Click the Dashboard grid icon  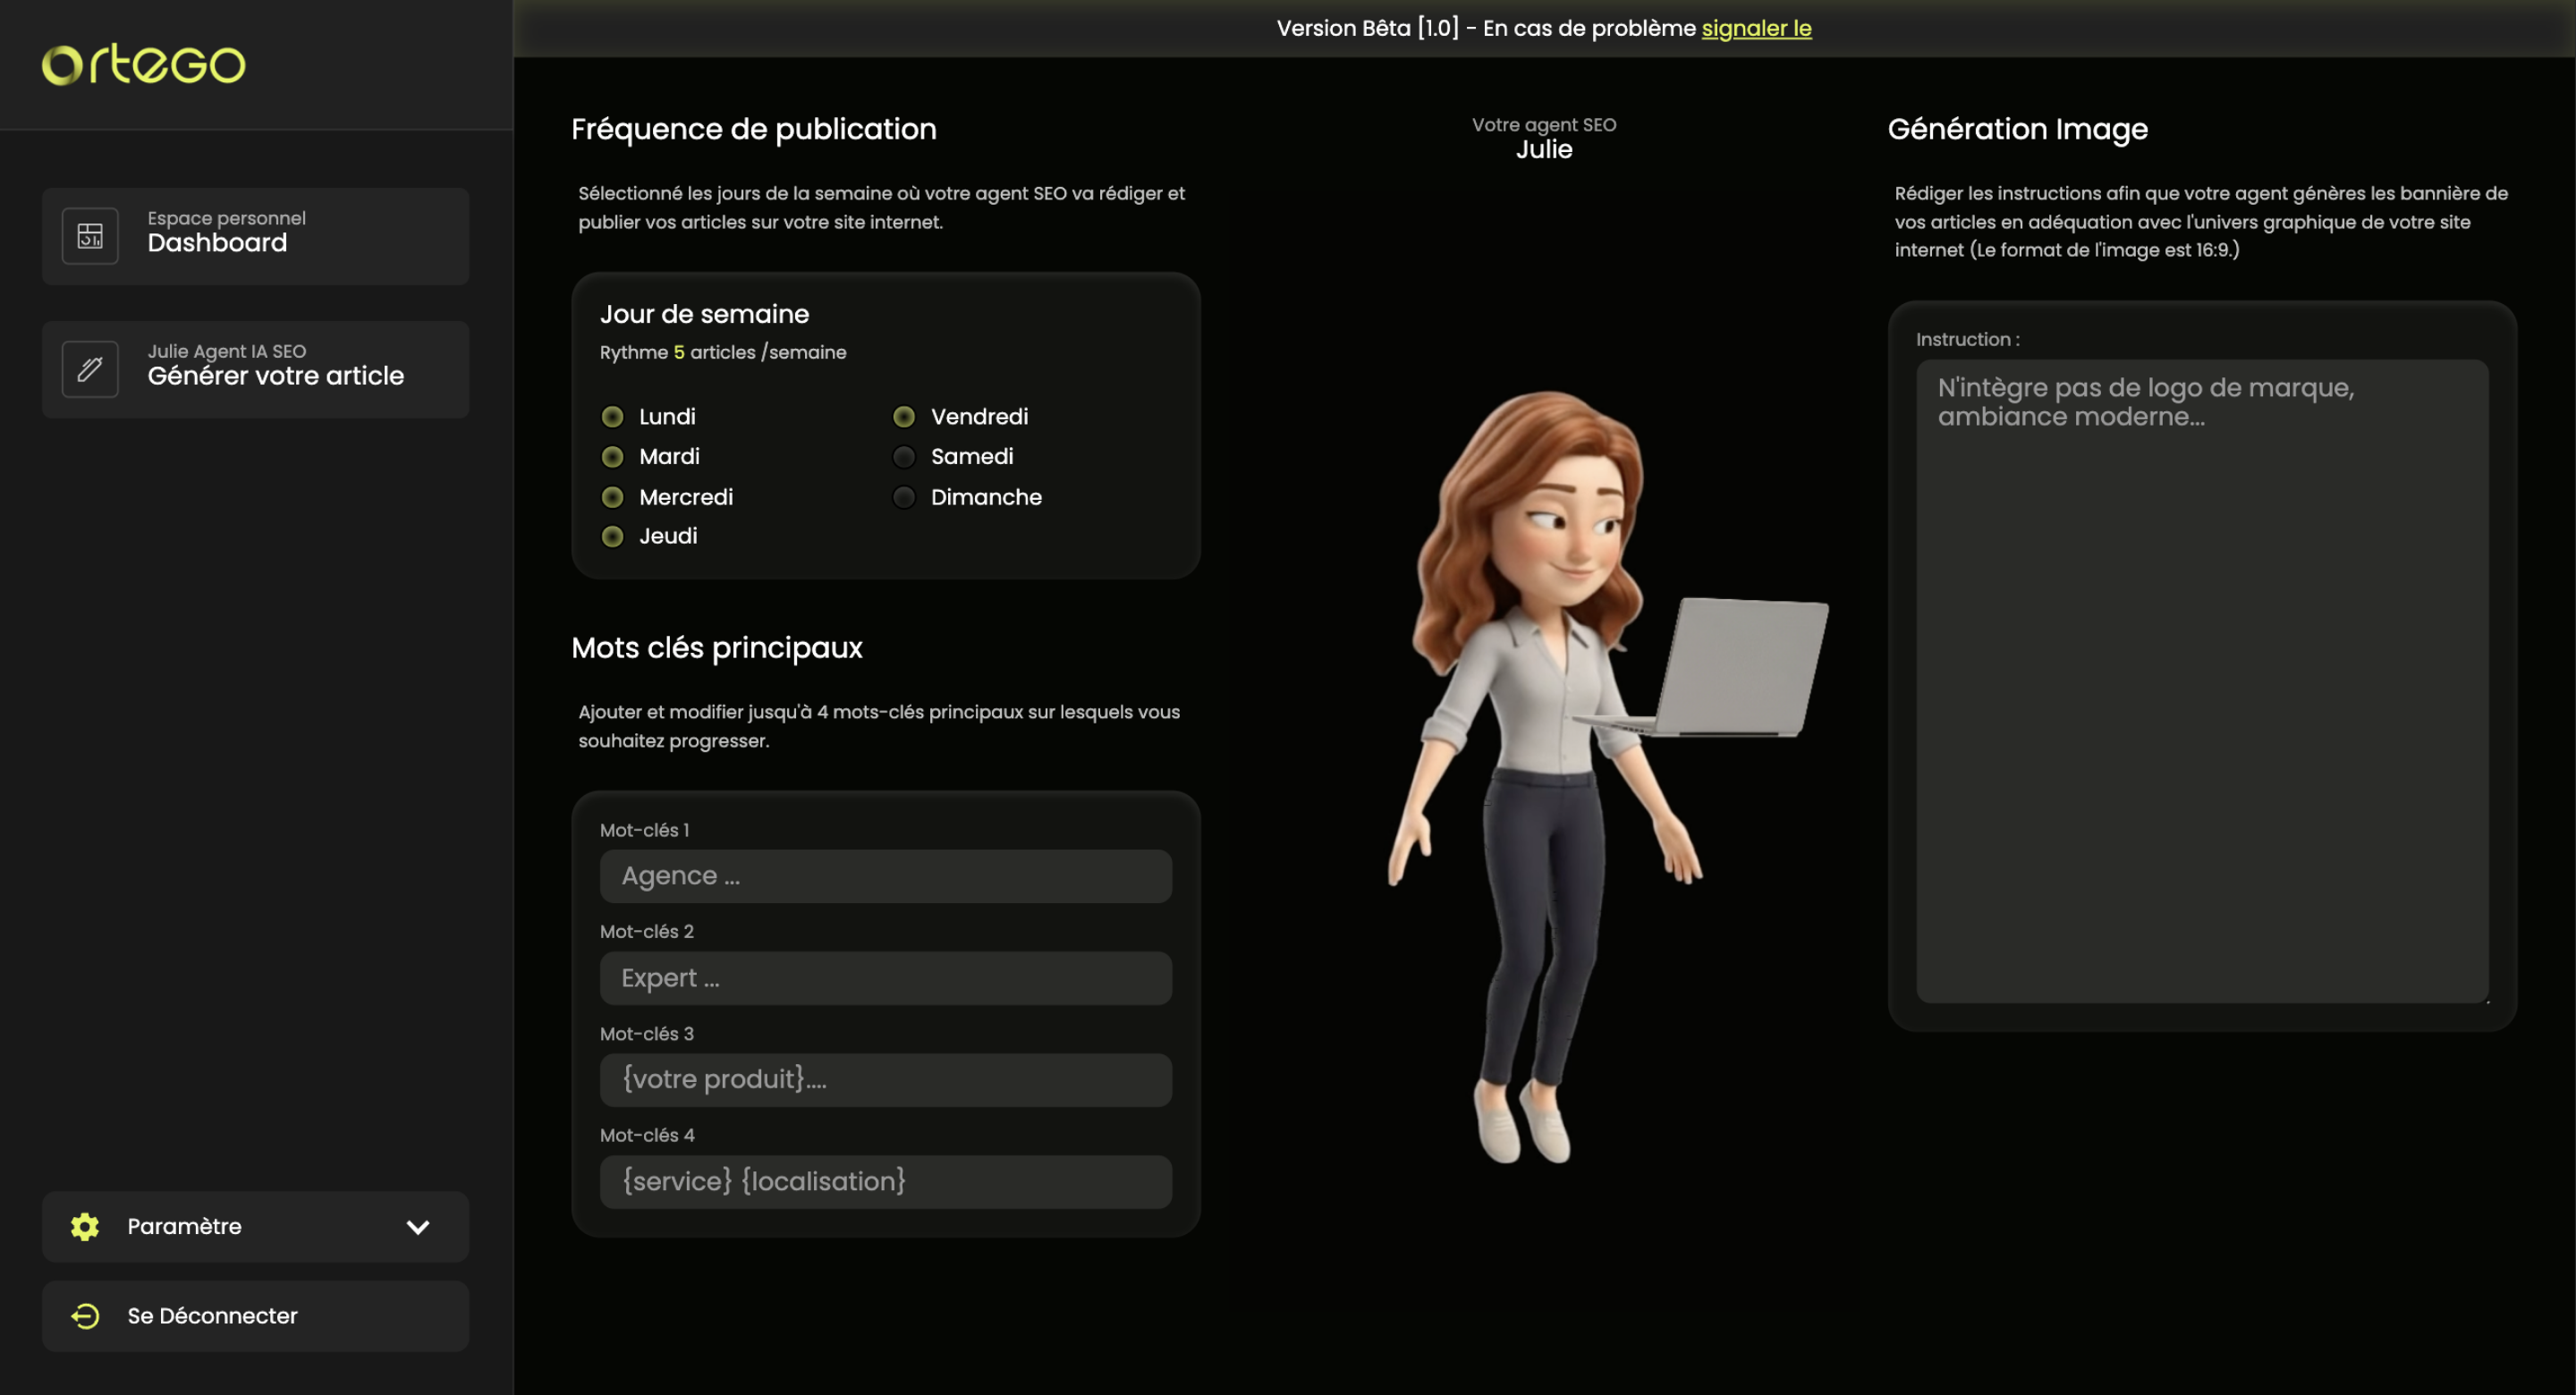coord(89,236)
